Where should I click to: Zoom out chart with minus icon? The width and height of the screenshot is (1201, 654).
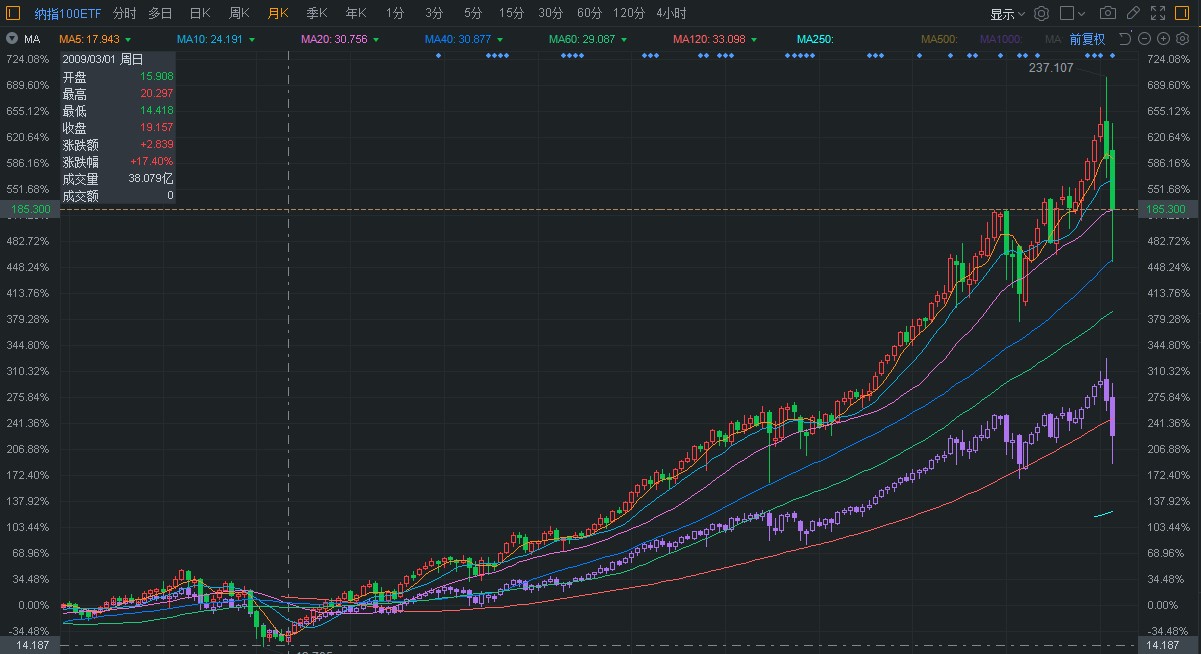pos(1144,39)
